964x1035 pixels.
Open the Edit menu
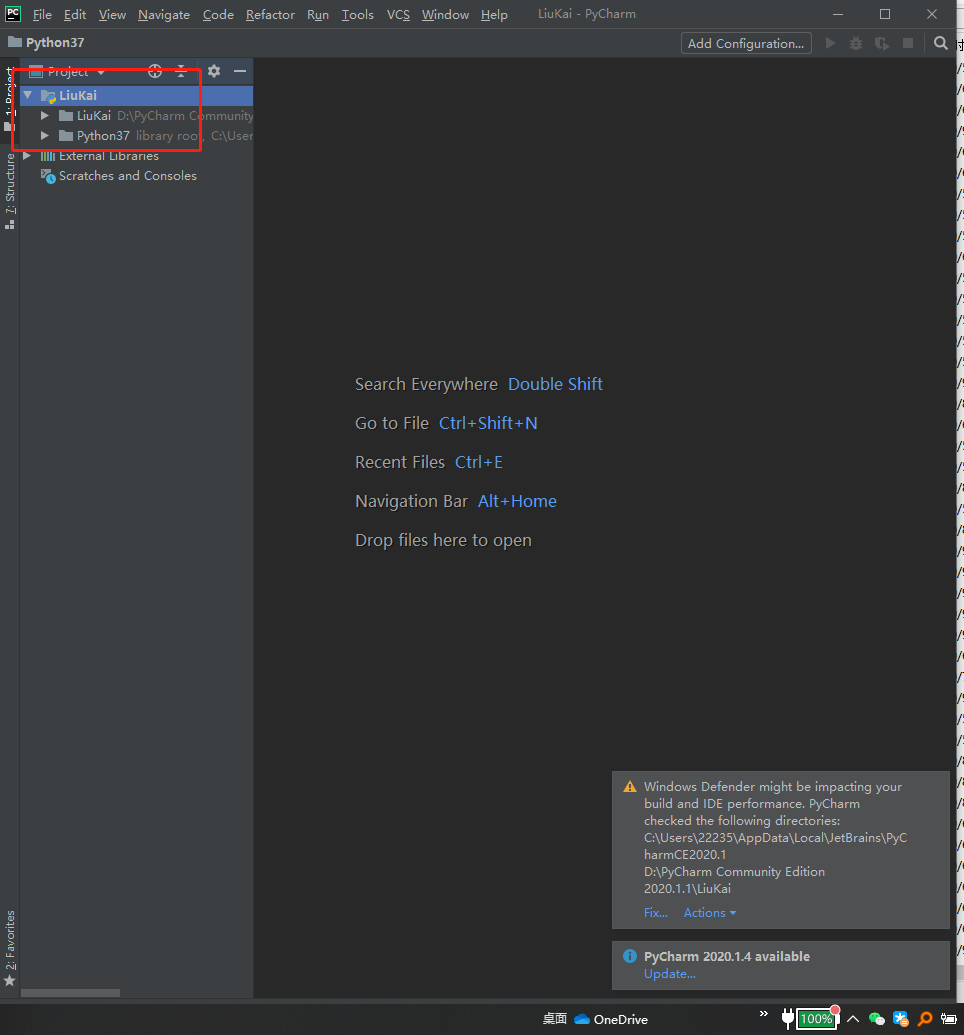pos(75,15)
